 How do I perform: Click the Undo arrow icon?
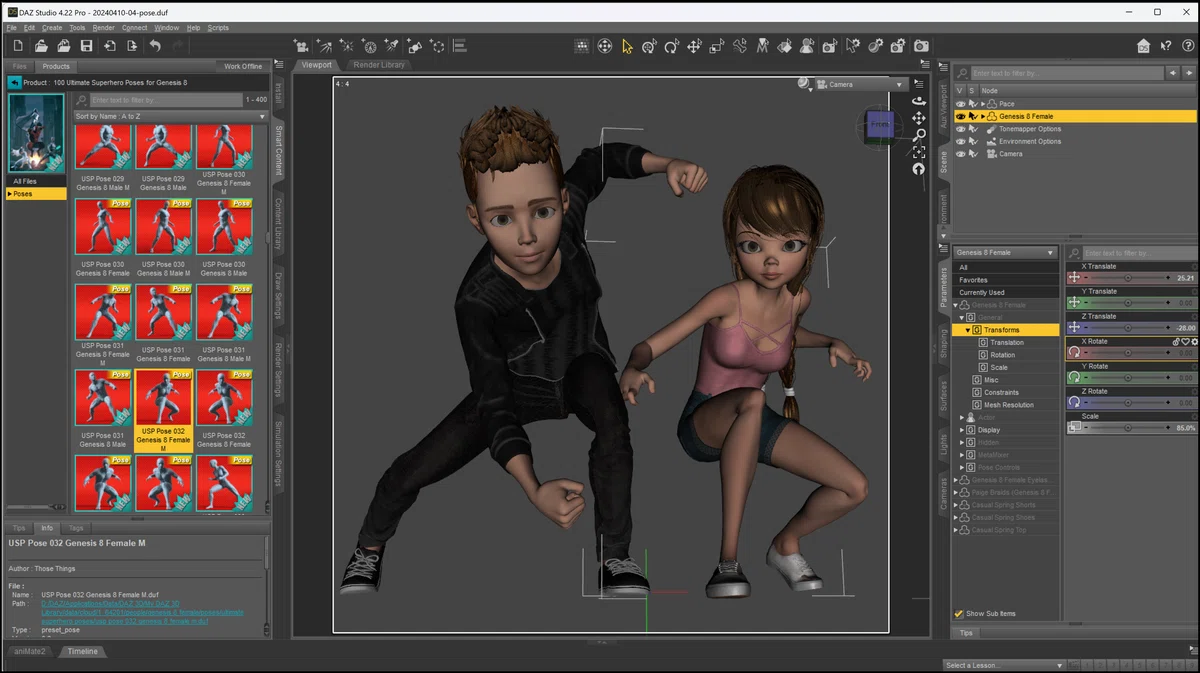(155, 46)
